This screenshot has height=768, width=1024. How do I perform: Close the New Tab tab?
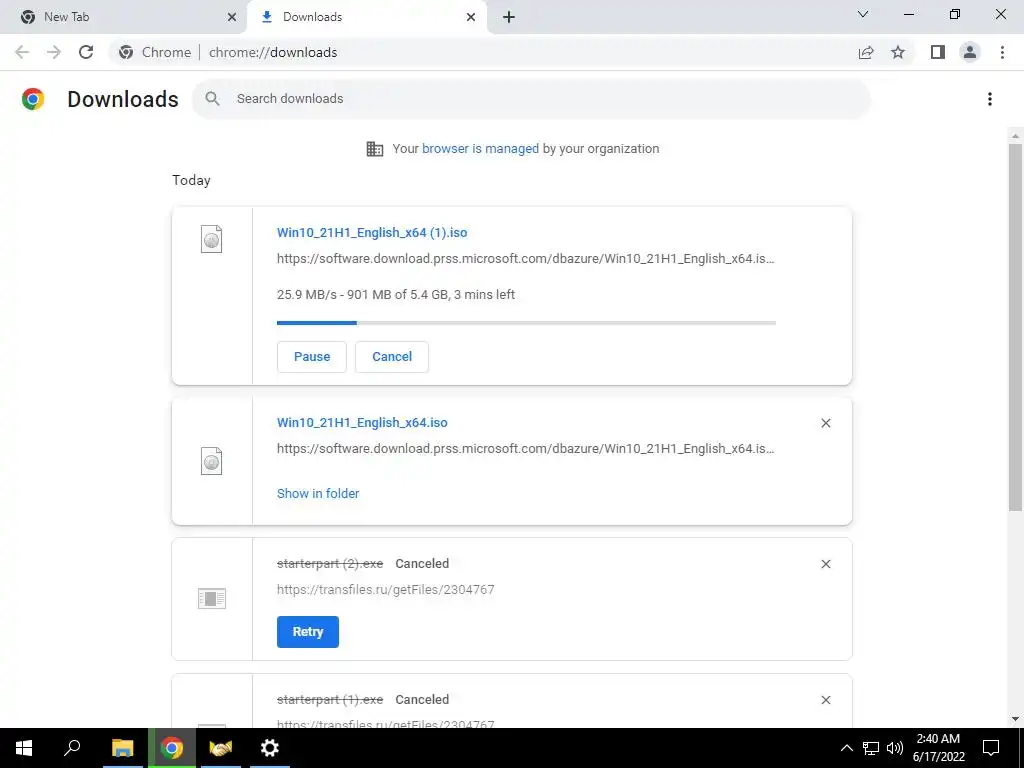[x=232, y=17]
